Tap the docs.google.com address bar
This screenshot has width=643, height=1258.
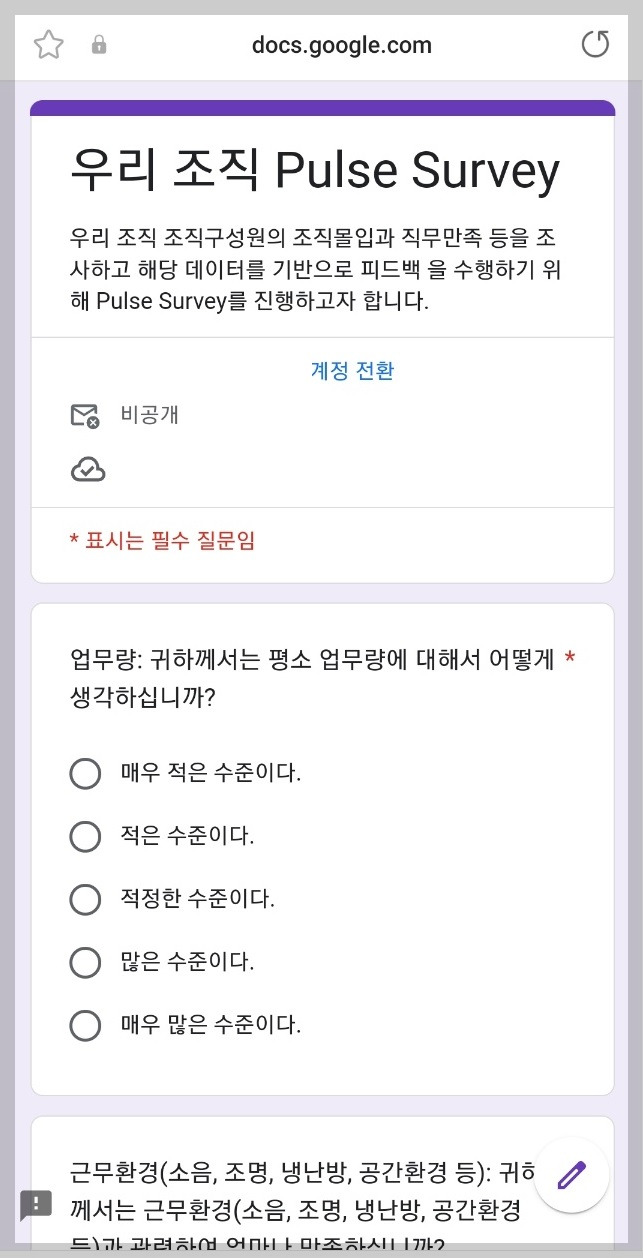(342, 45)
